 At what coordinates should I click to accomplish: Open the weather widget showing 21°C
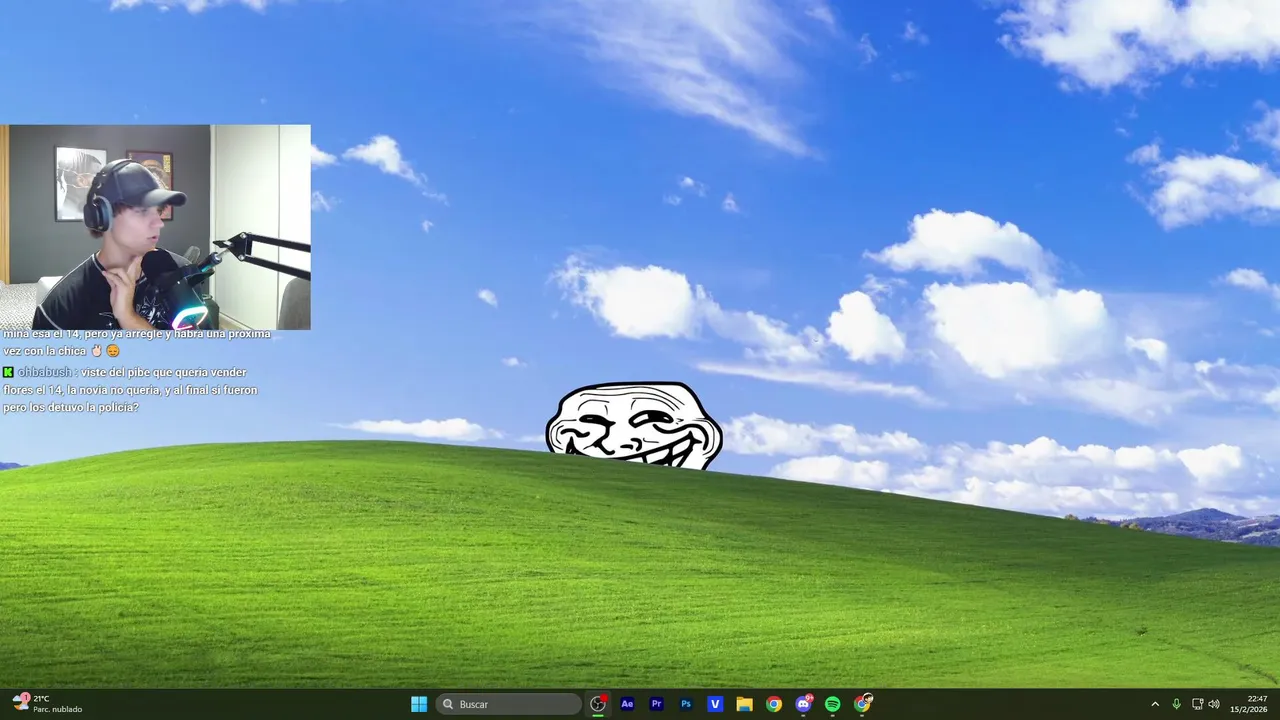[48, 704]
